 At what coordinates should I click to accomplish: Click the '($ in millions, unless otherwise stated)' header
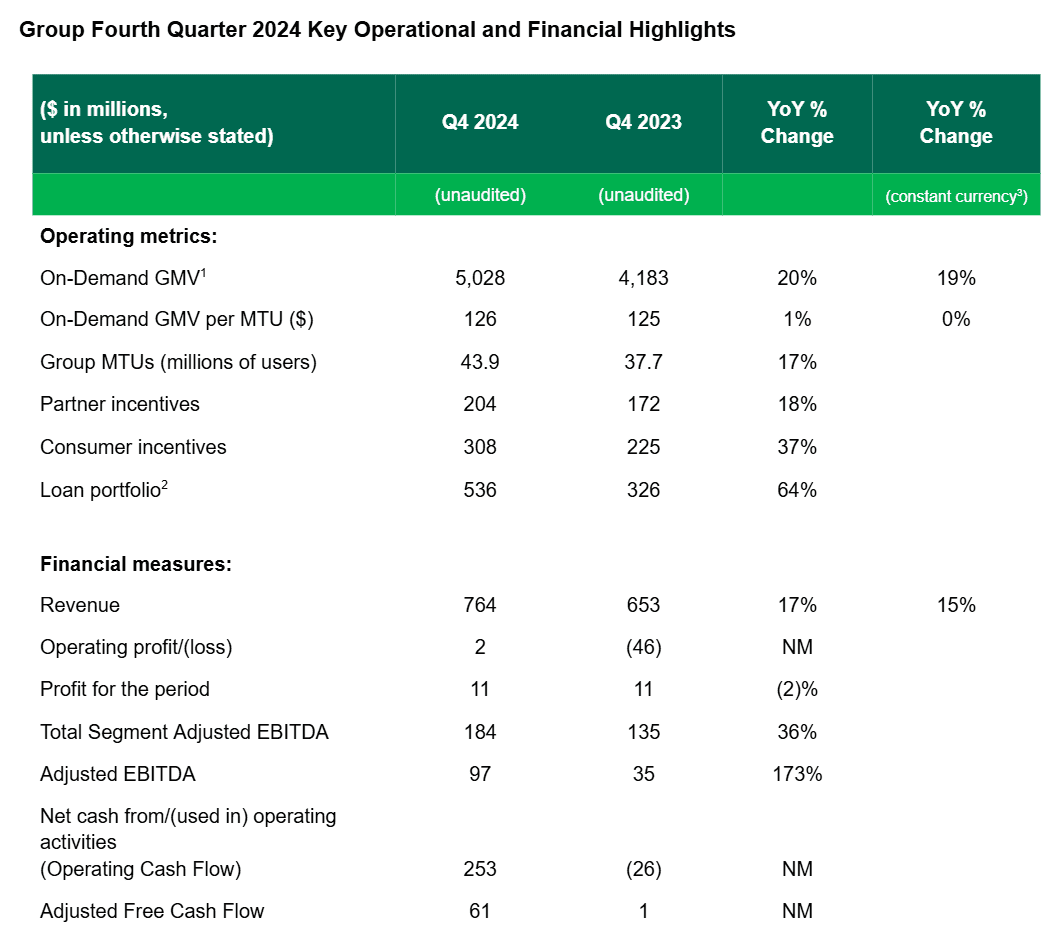point(157,122)
